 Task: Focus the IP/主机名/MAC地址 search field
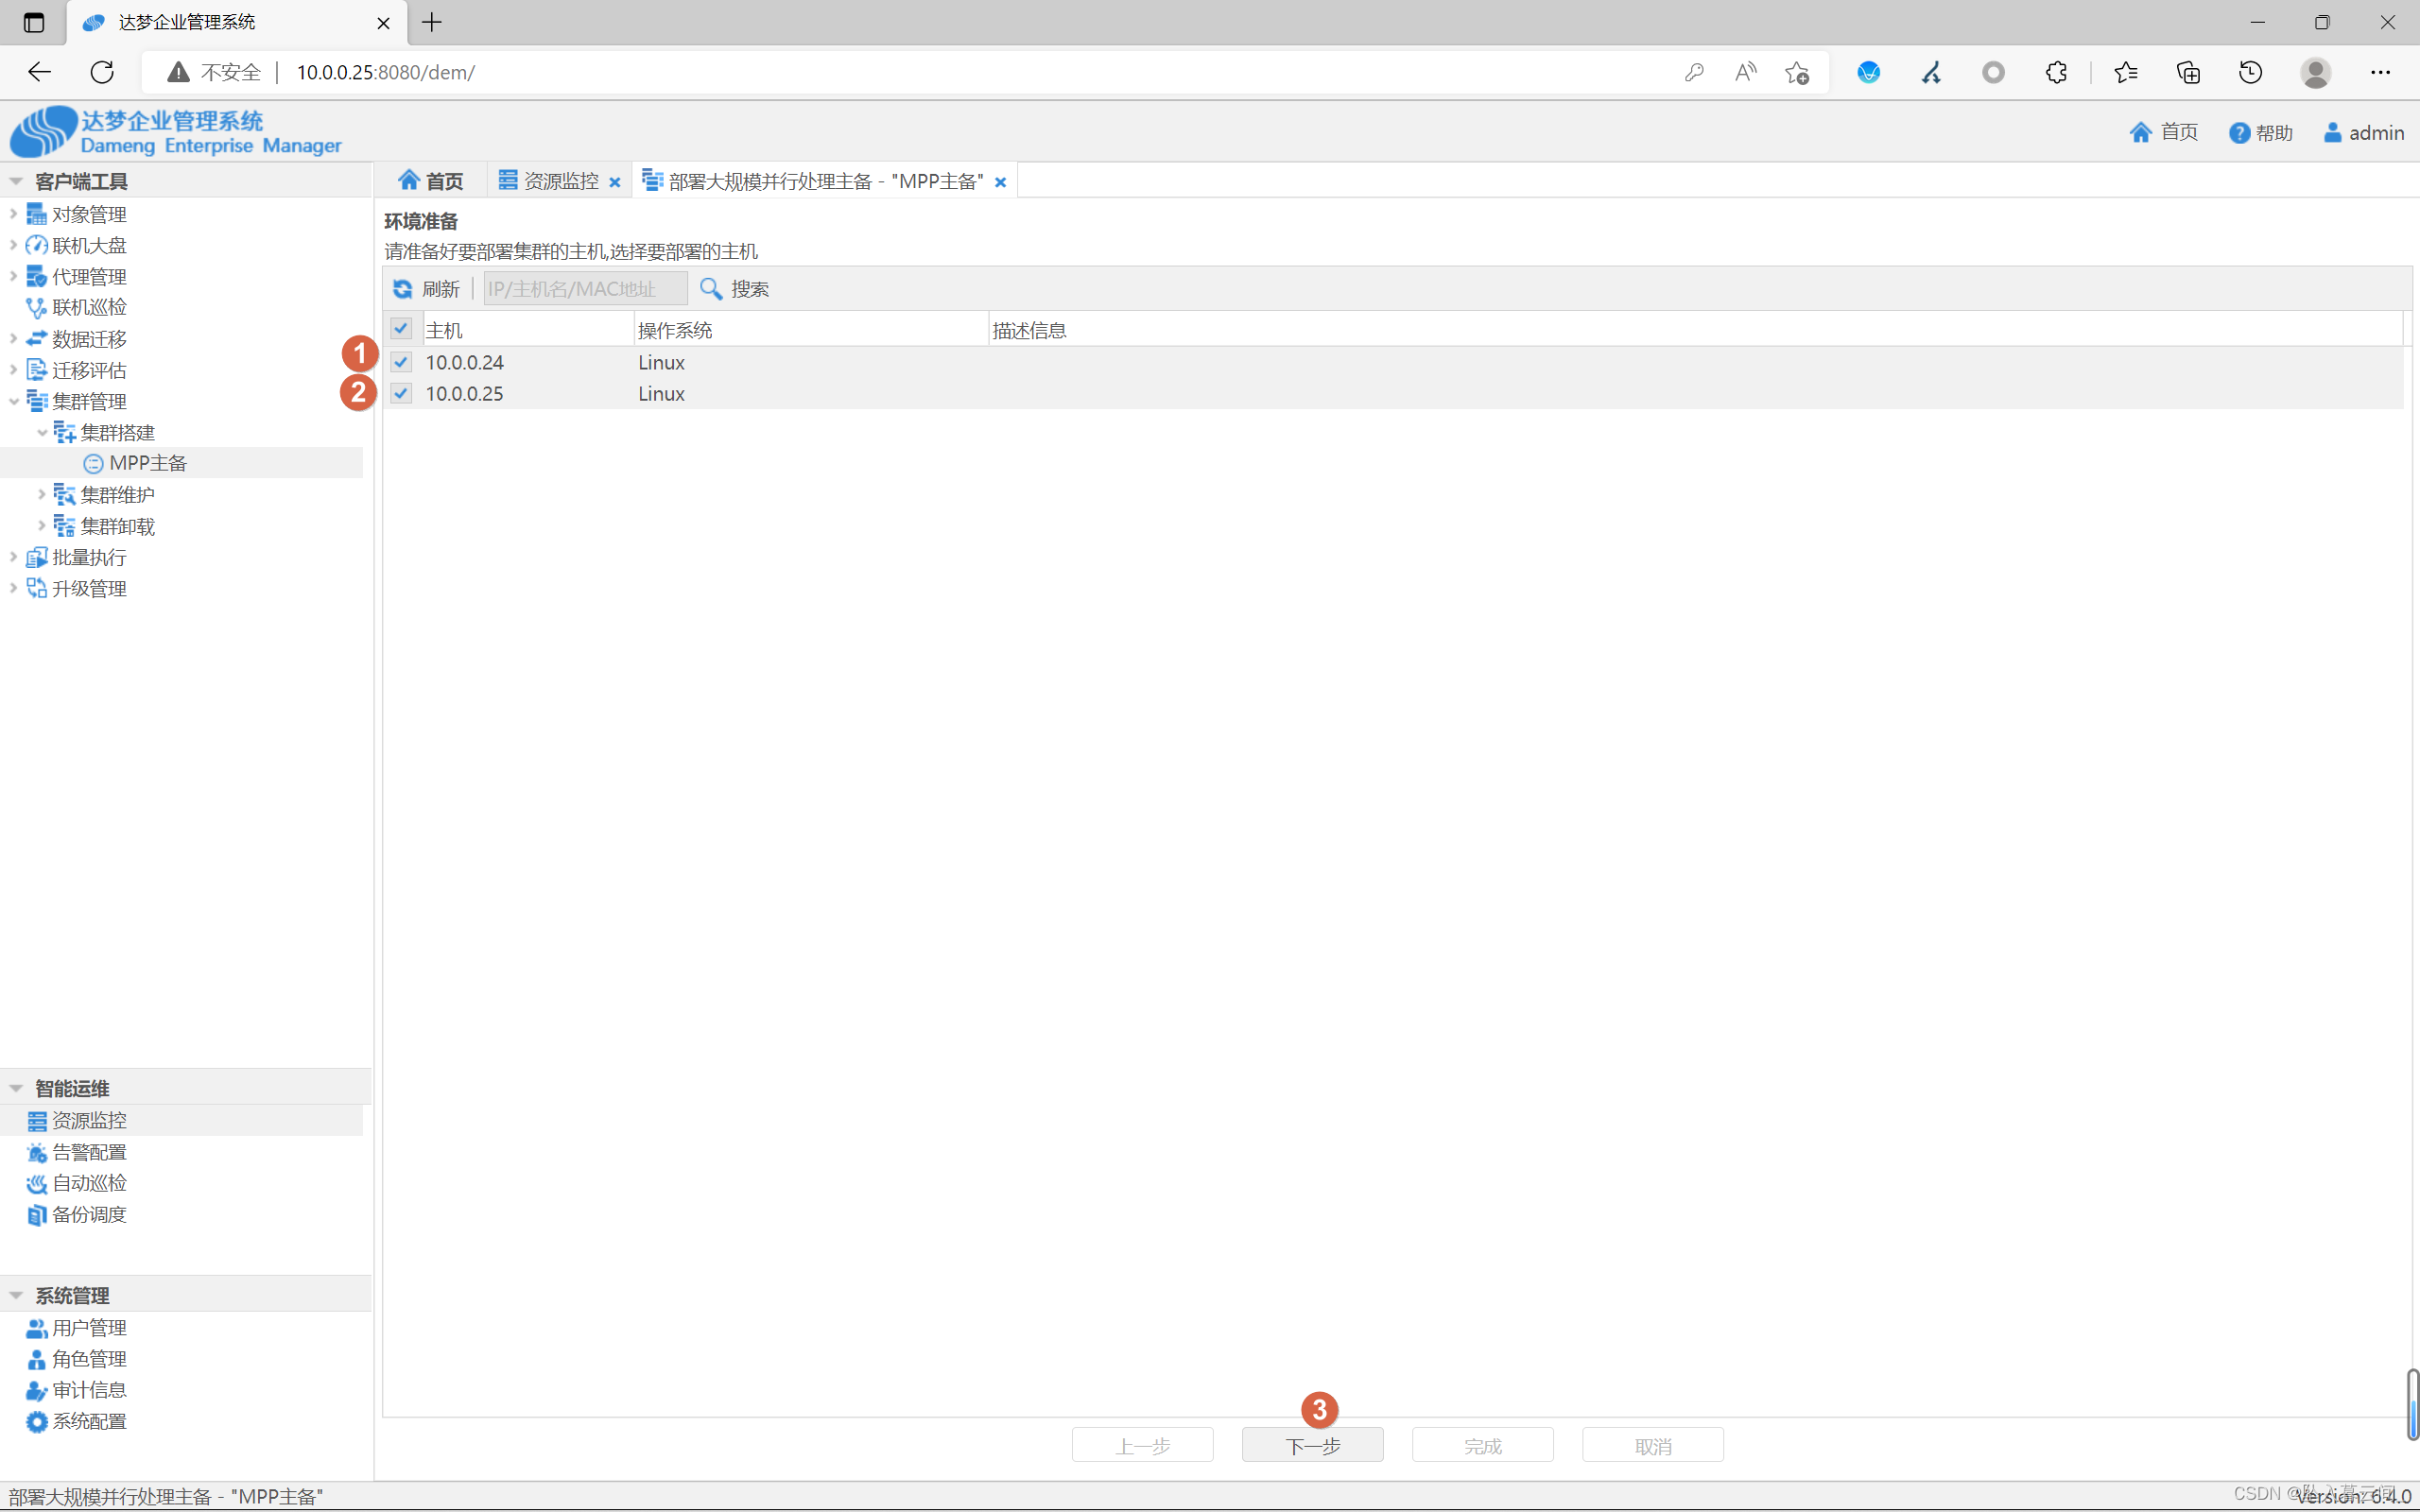pos(584,289)
